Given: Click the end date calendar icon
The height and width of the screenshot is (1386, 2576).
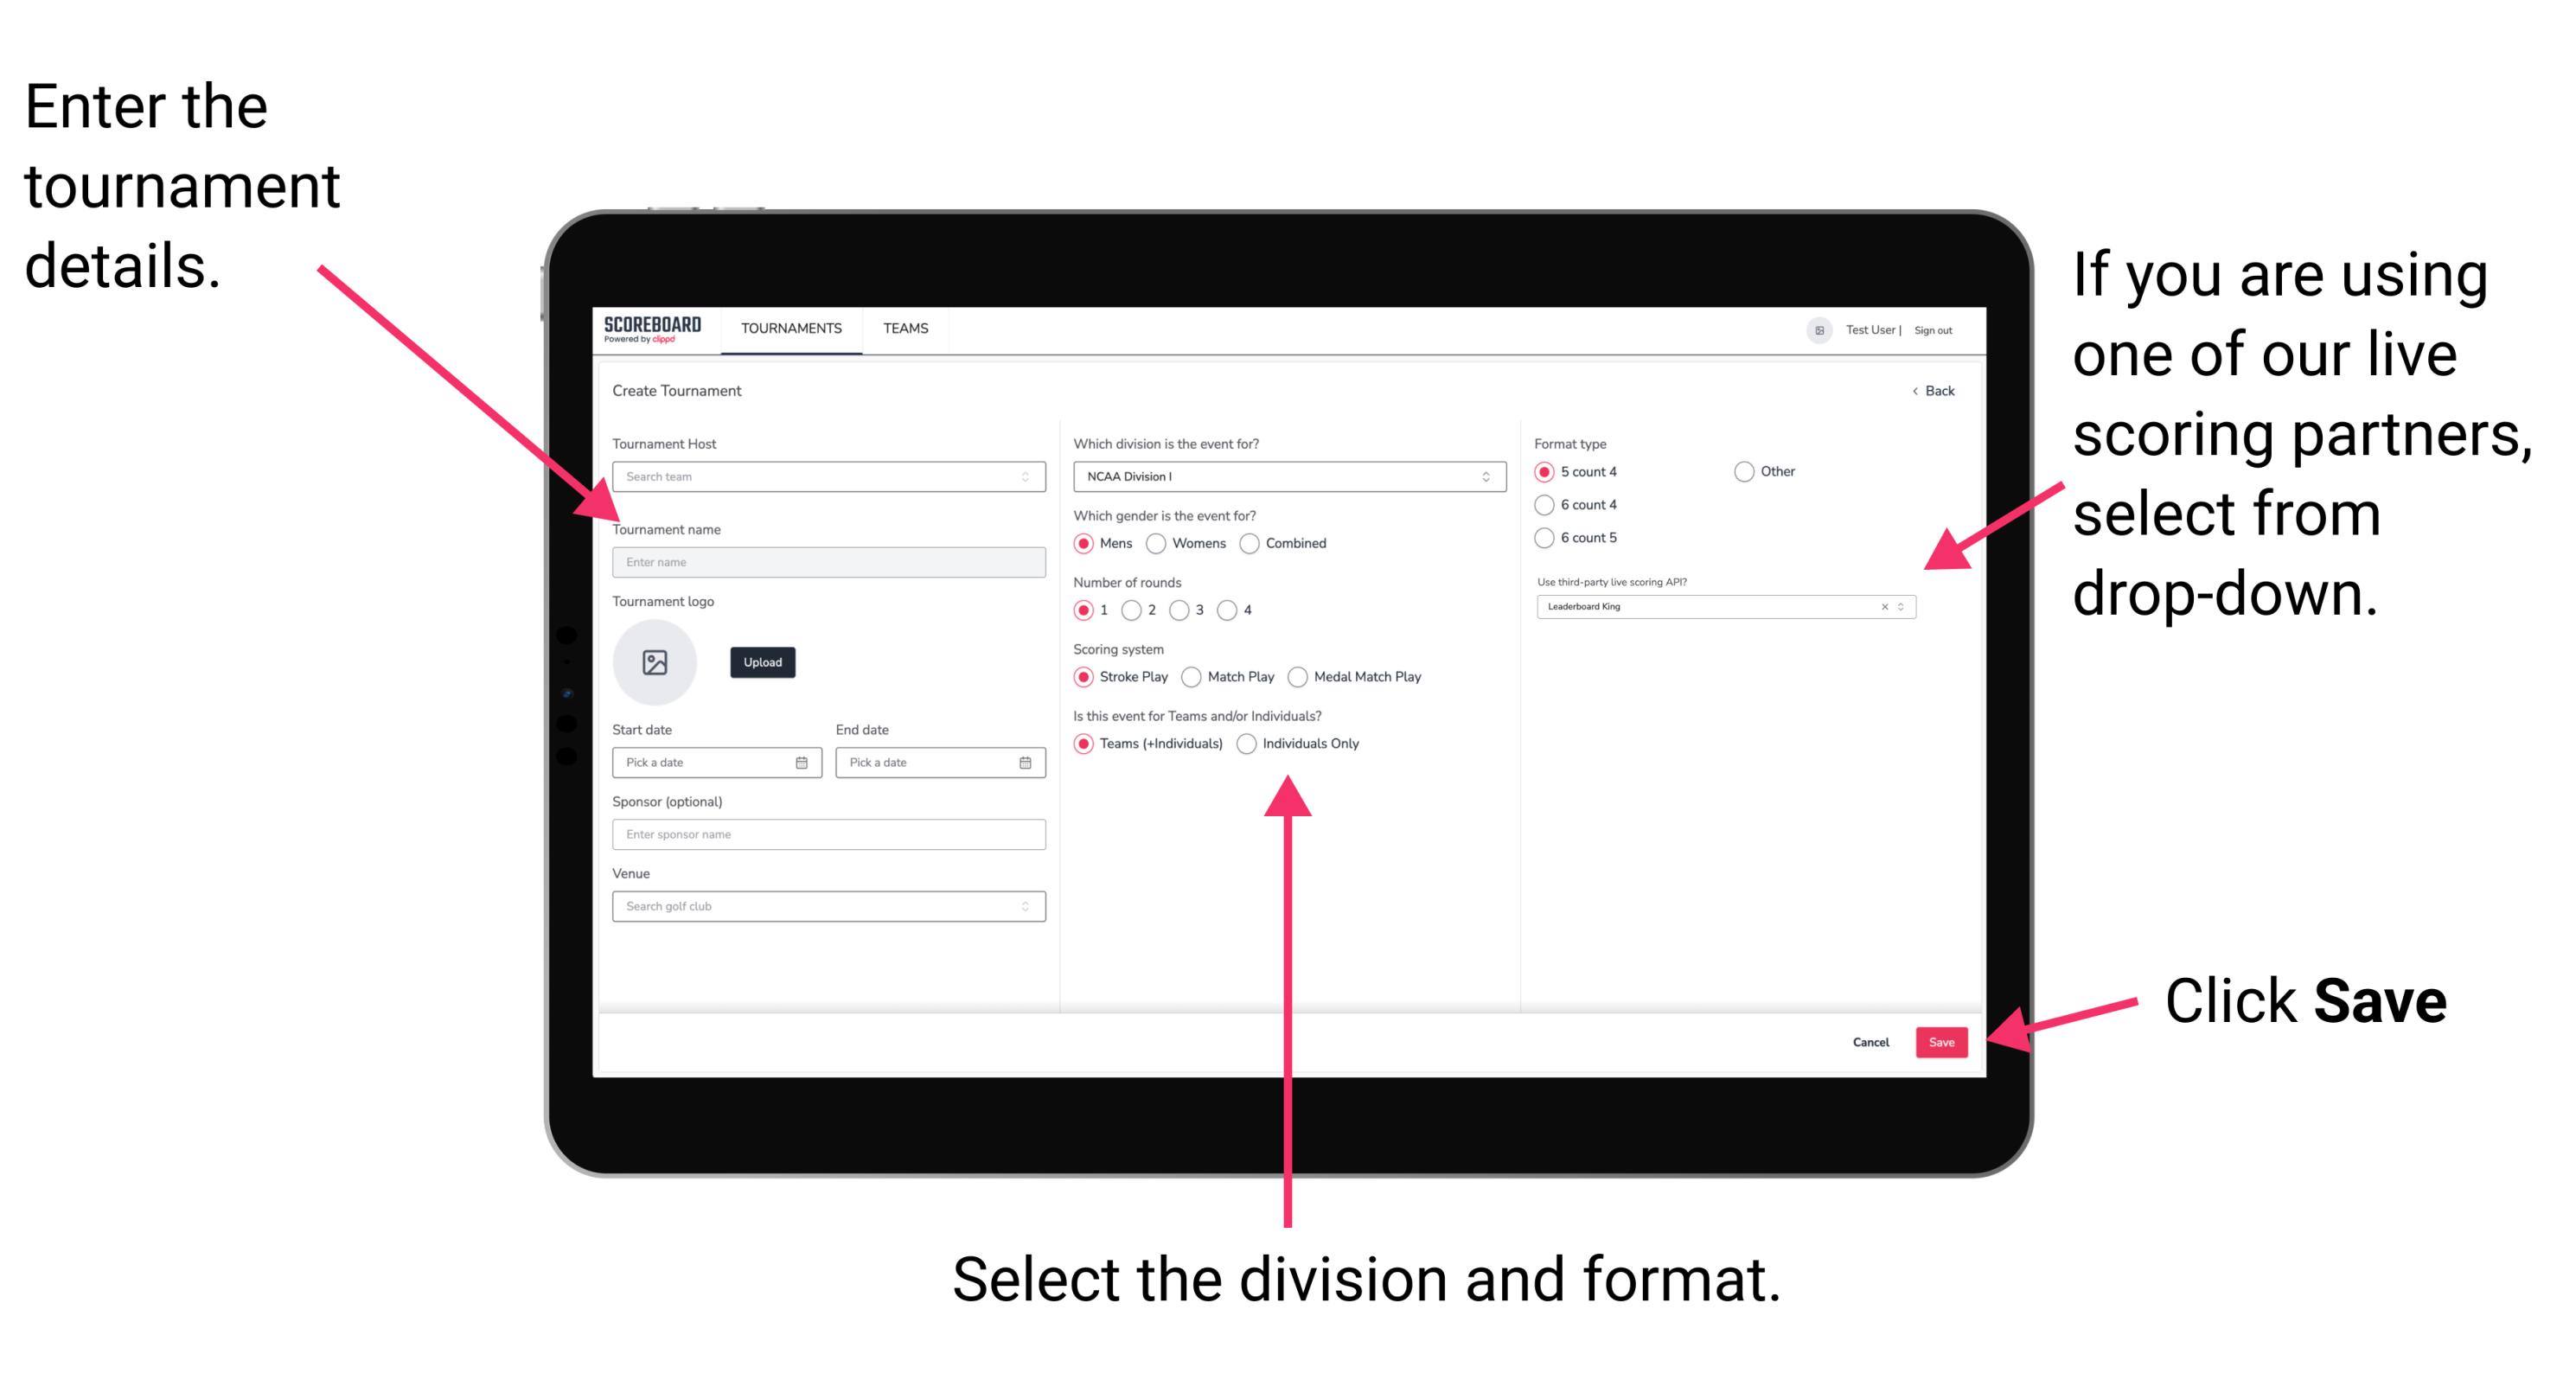Looking at the screenshot, I should tap(1024, 761).
